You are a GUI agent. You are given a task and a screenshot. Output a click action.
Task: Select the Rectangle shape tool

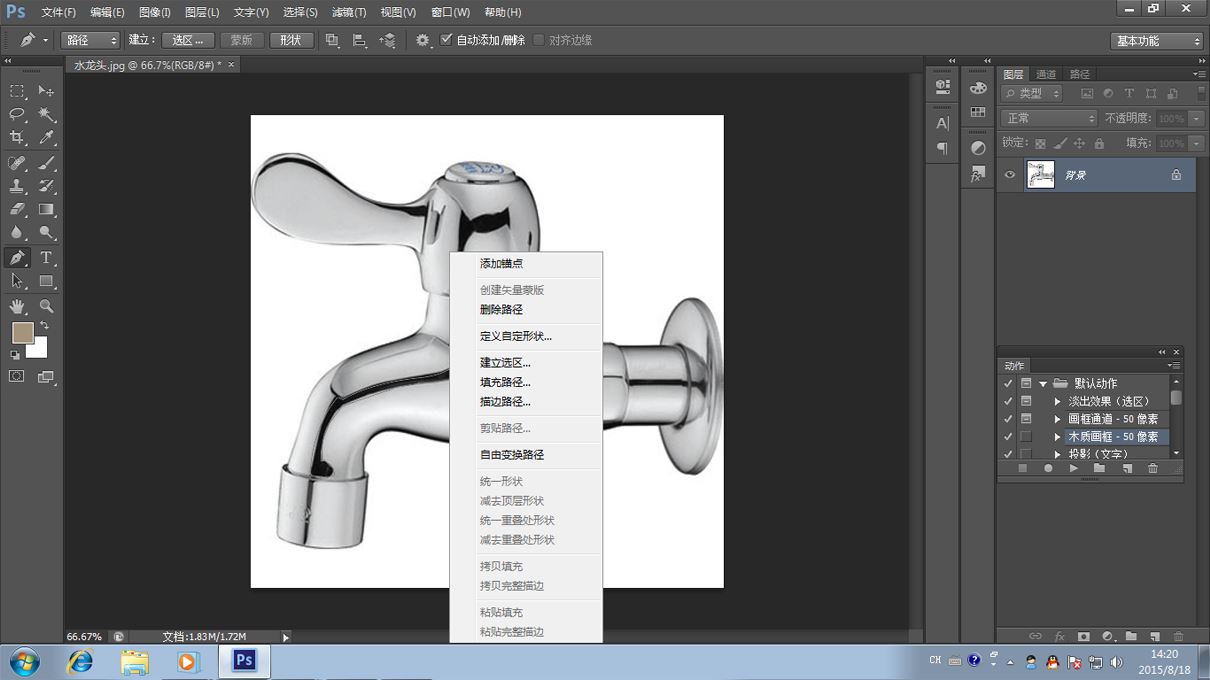coord(46,282)
